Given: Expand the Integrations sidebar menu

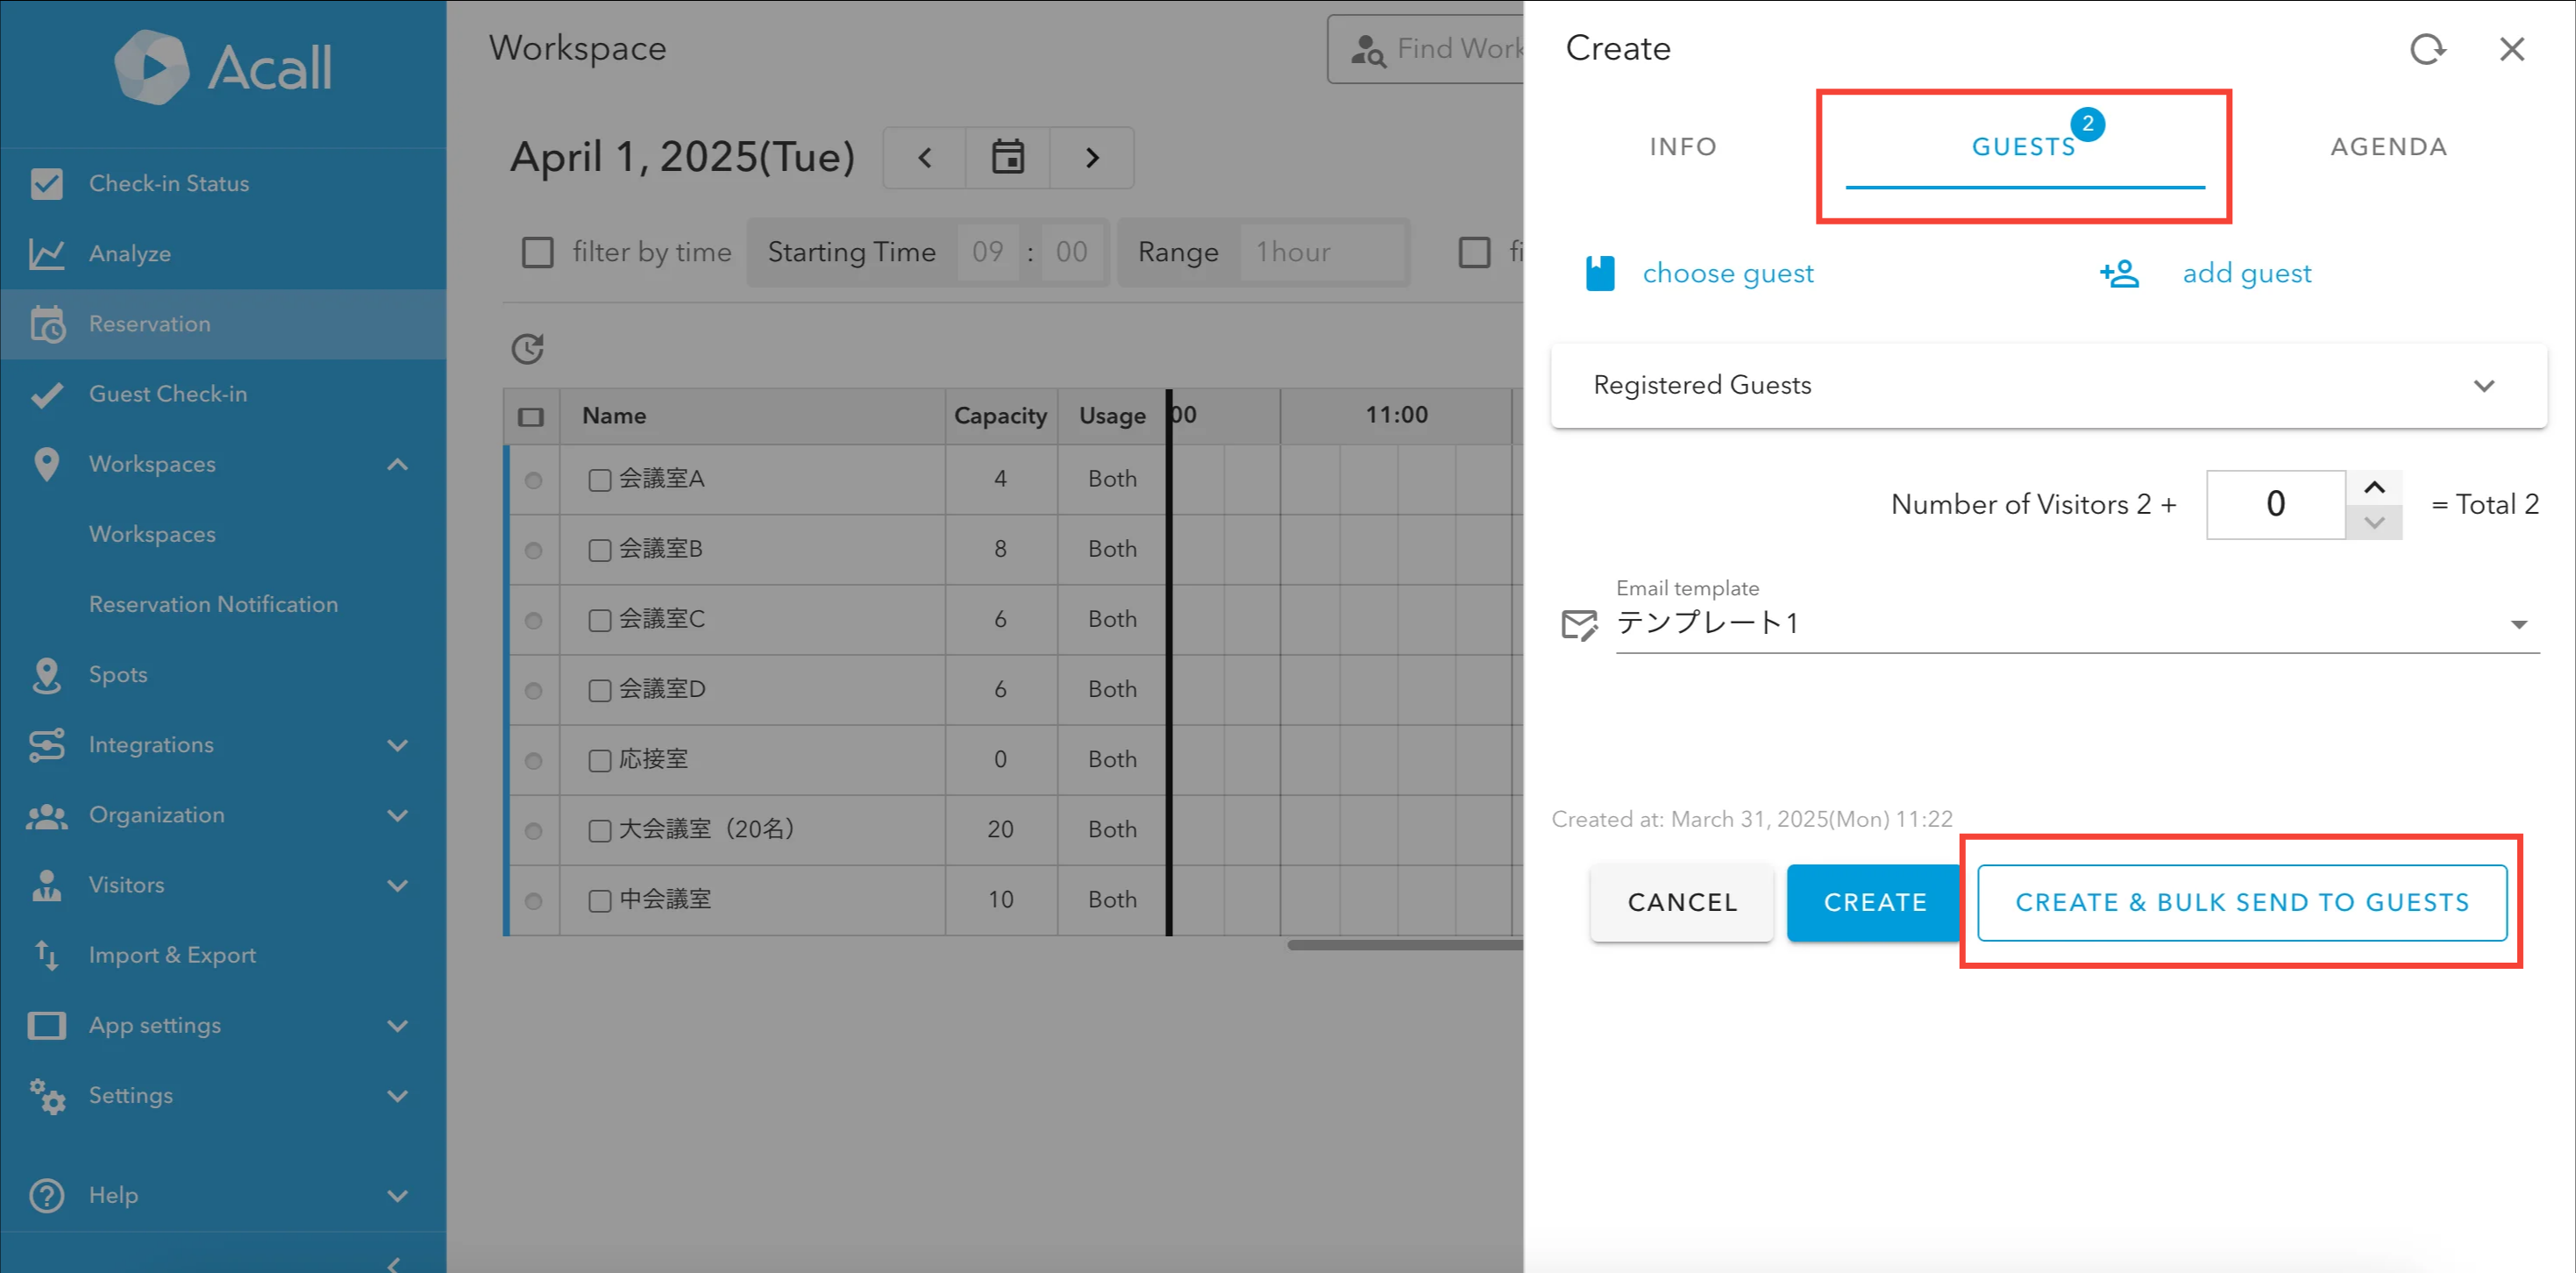Looking at the screenshot, I should point(397,745).
